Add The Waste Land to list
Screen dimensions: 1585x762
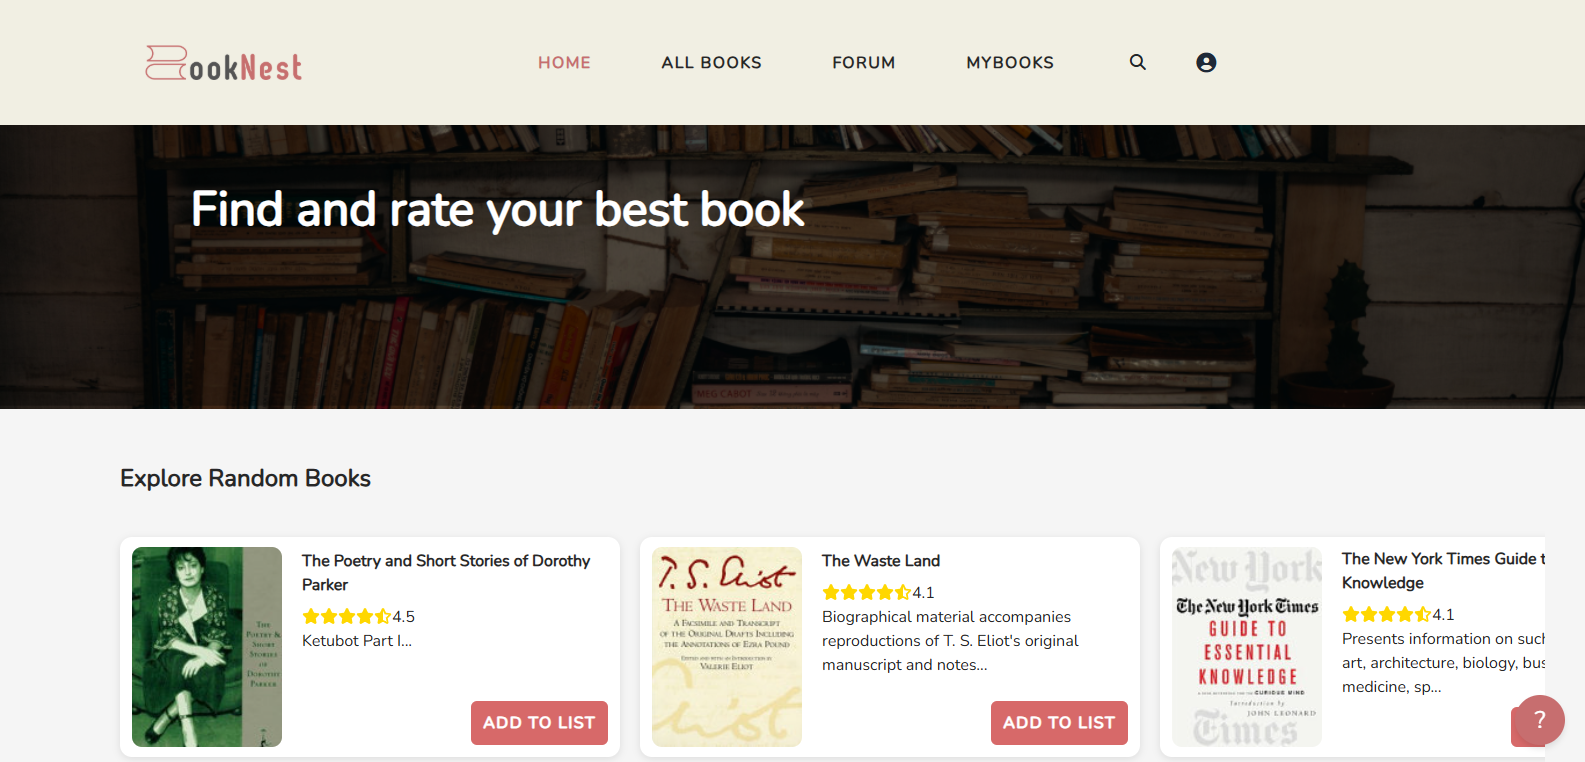(x=1059, y=722)
